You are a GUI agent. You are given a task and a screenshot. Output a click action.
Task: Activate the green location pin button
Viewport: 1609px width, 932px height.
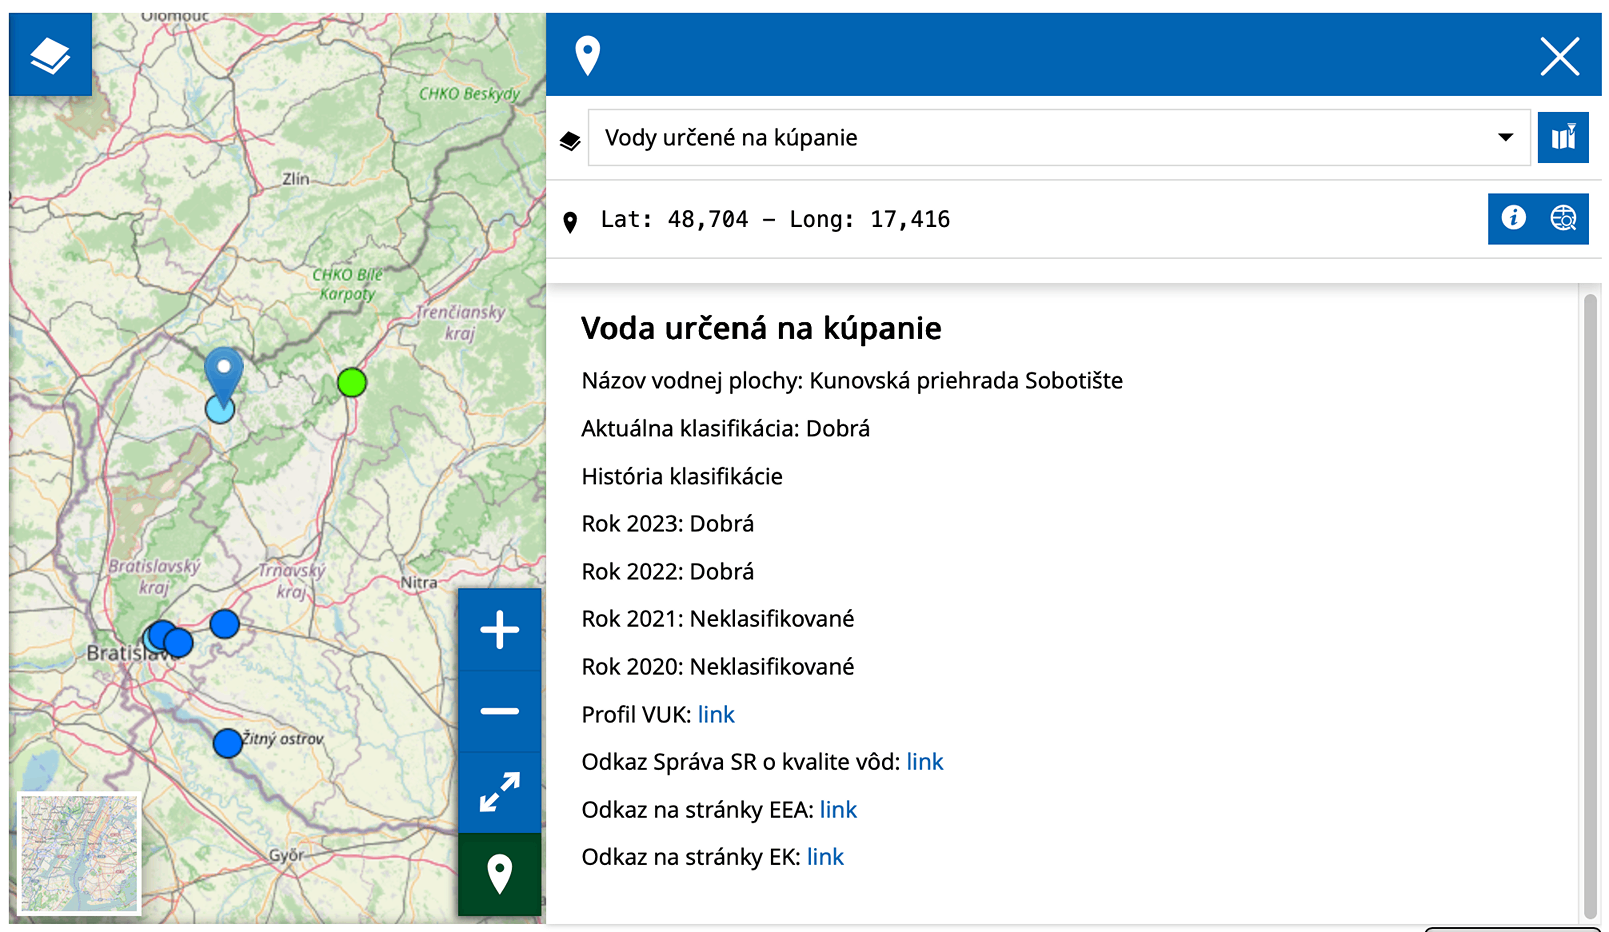point(499,874)
